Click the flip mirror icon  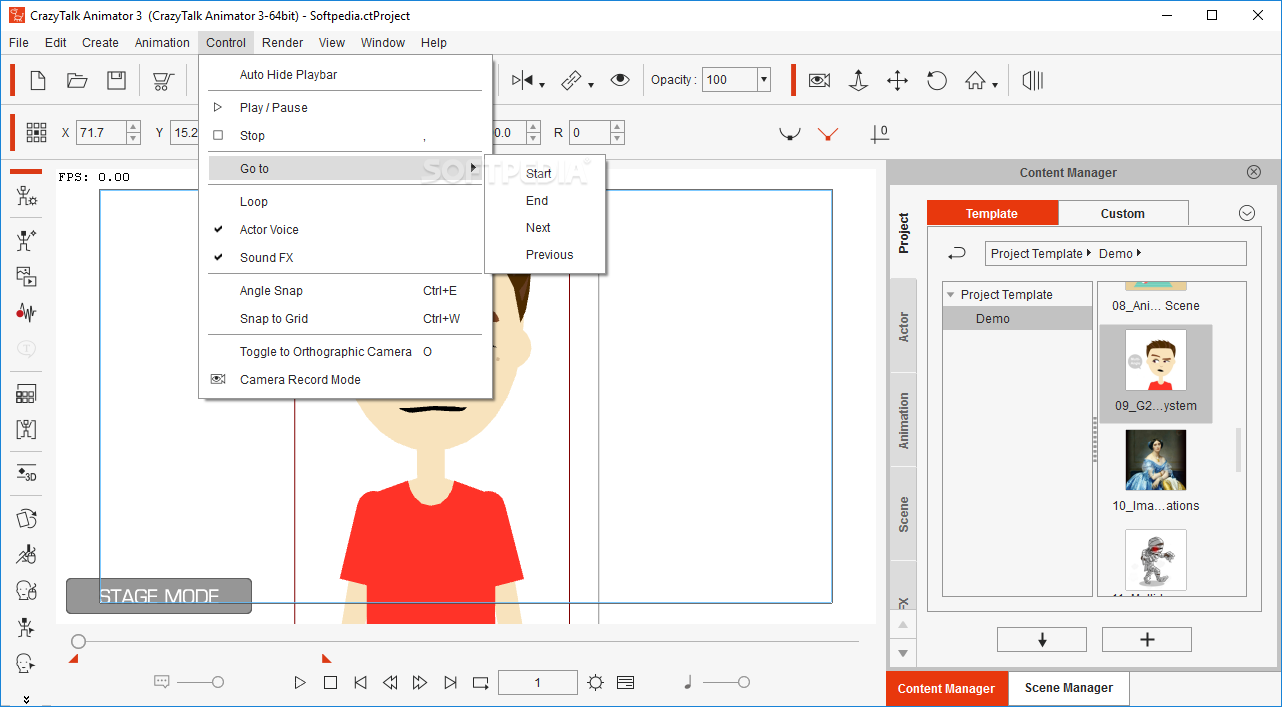[523, 80]
